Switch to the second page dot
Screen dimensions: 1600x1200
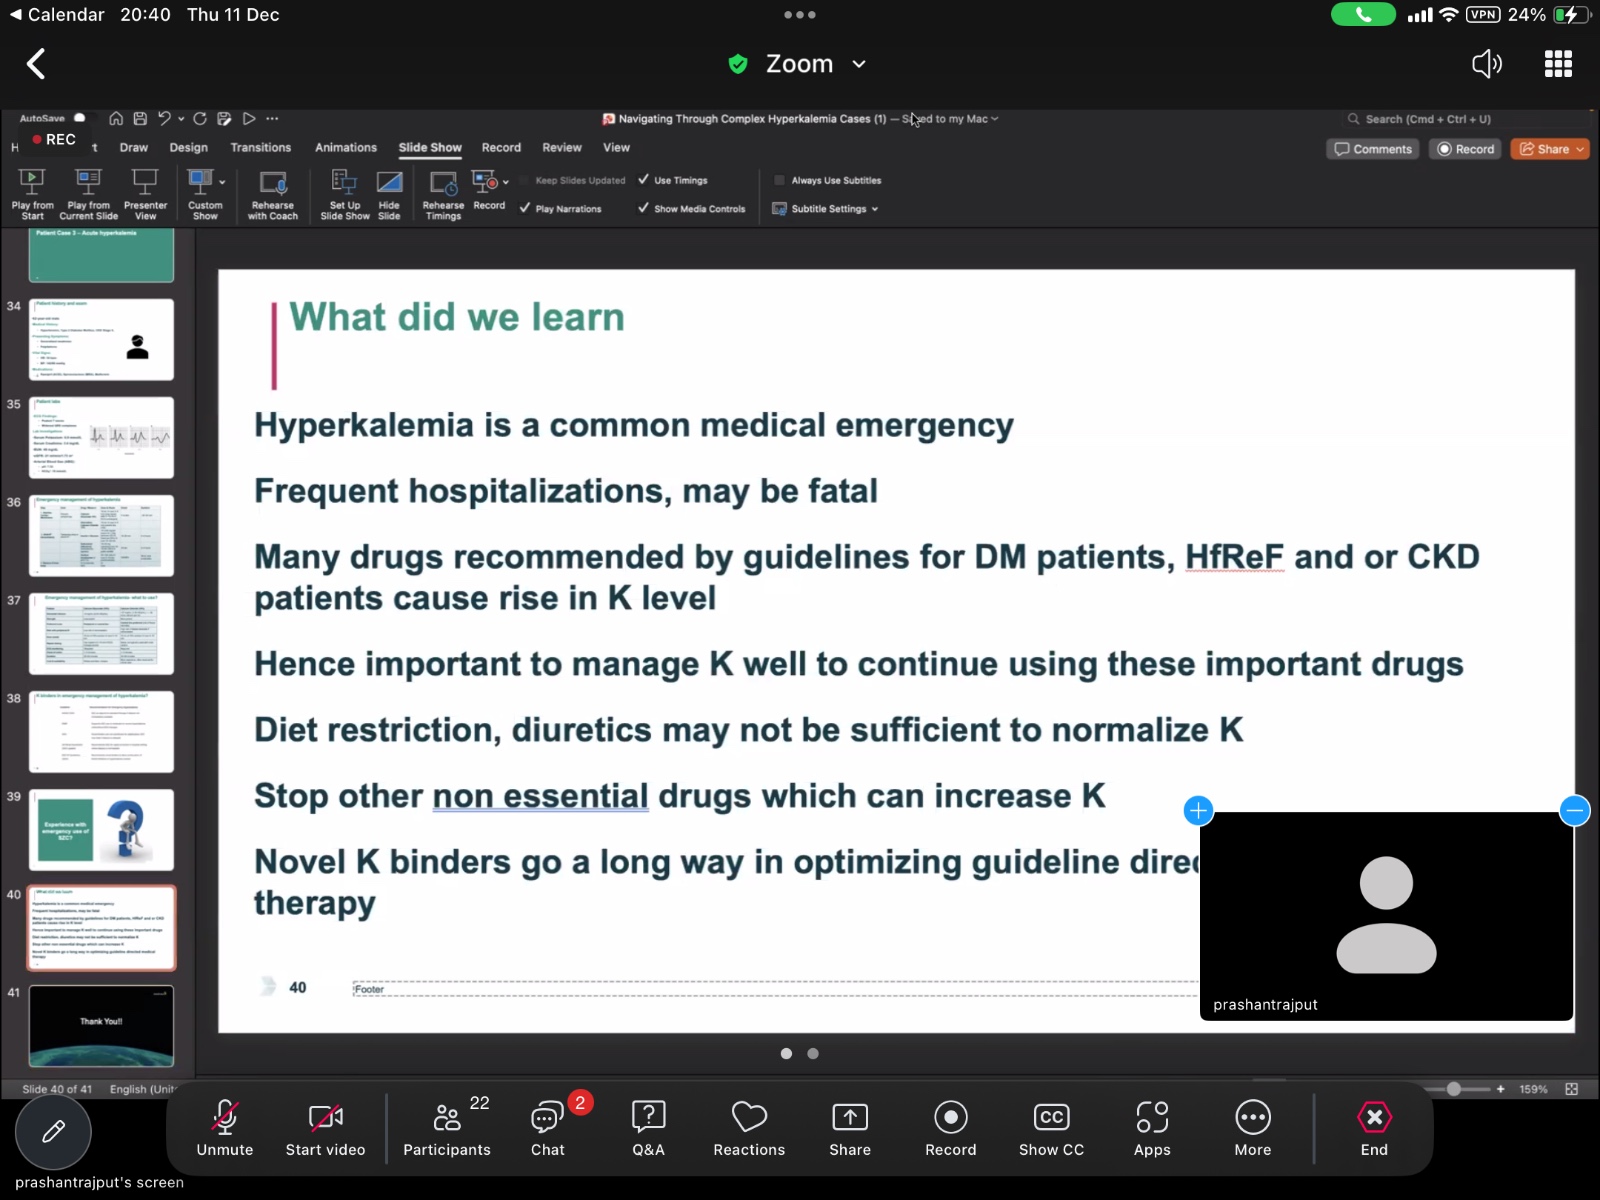point(813,1053)
